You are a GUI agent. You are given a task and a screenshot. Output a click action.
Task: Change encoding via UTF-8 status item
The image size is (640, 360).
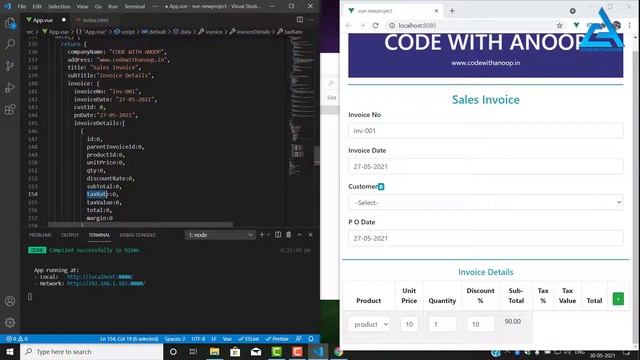tap(198, 339)
